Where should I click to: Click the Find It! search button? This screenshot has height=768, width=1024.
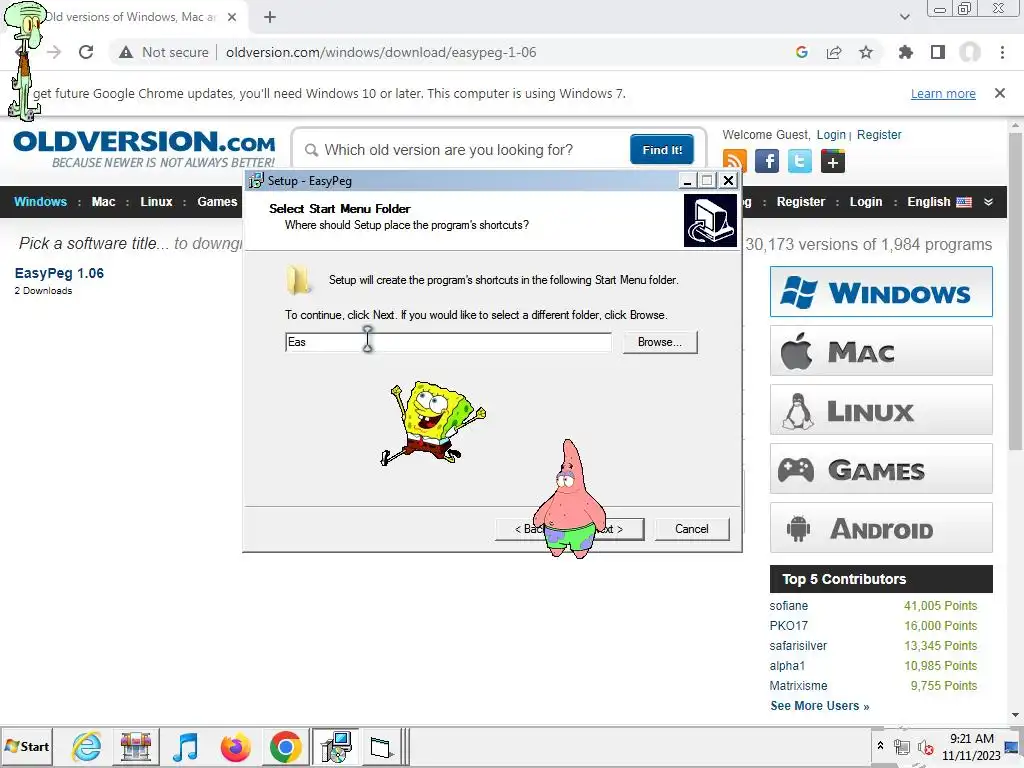662,150
